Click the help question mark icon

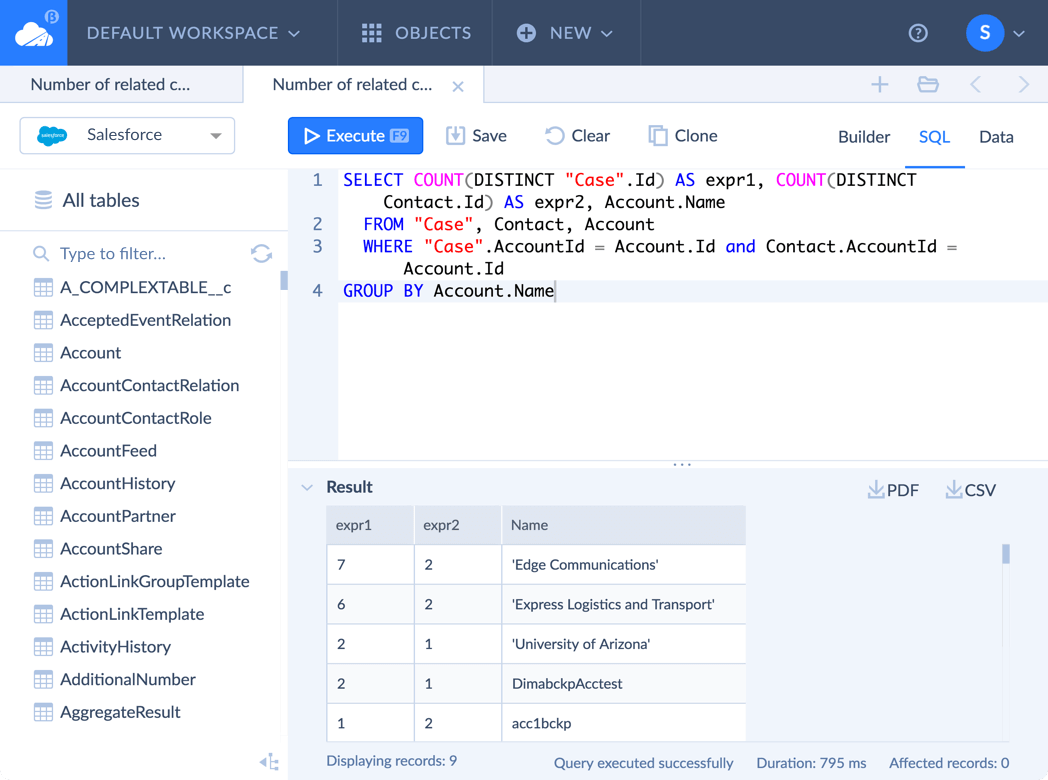[x=918, y=32]
